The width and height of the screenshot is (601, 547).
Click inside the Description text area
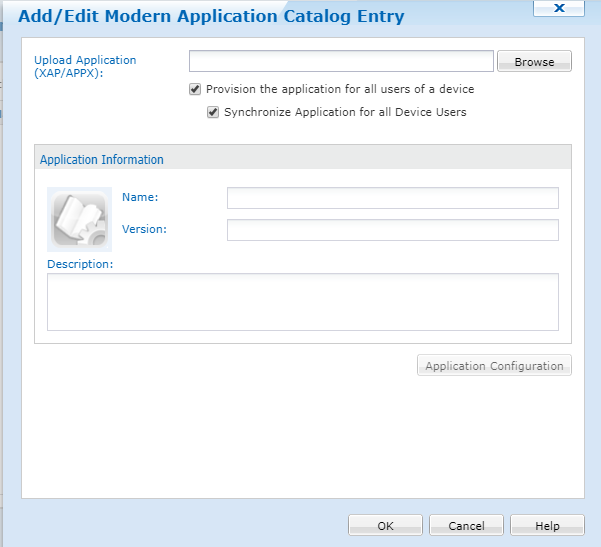(302, 302)
